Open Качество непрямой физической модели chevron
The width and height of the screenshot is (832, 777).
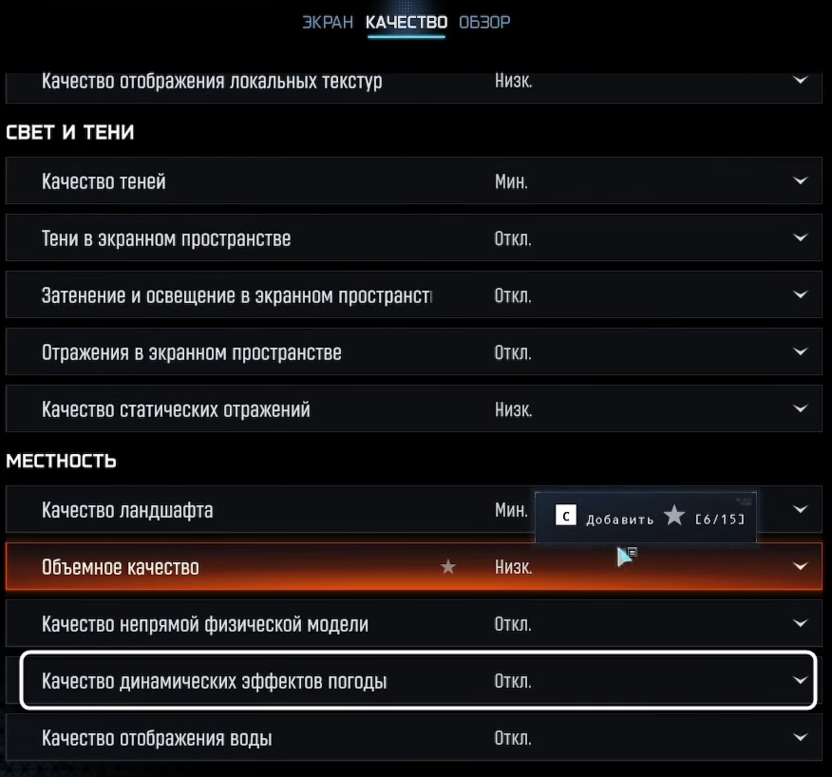click(x=800, y=624)
